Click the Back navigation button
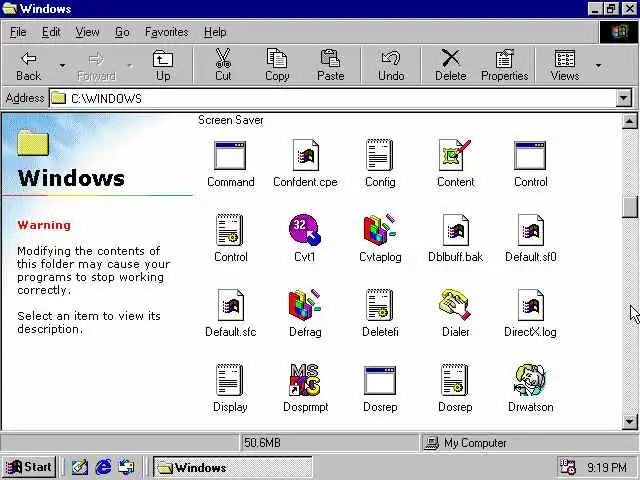Image resolution: width=640 pixels, height=480 pixels. click(29, 64)
